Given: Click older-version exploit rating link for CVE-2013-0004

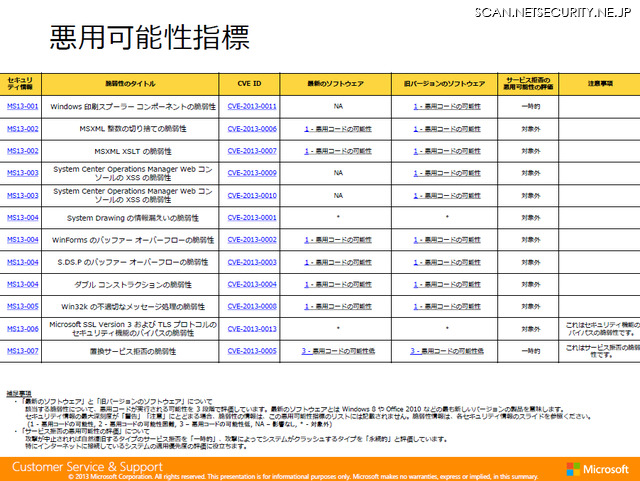Looking at the screenshot, I should [447, 285].
